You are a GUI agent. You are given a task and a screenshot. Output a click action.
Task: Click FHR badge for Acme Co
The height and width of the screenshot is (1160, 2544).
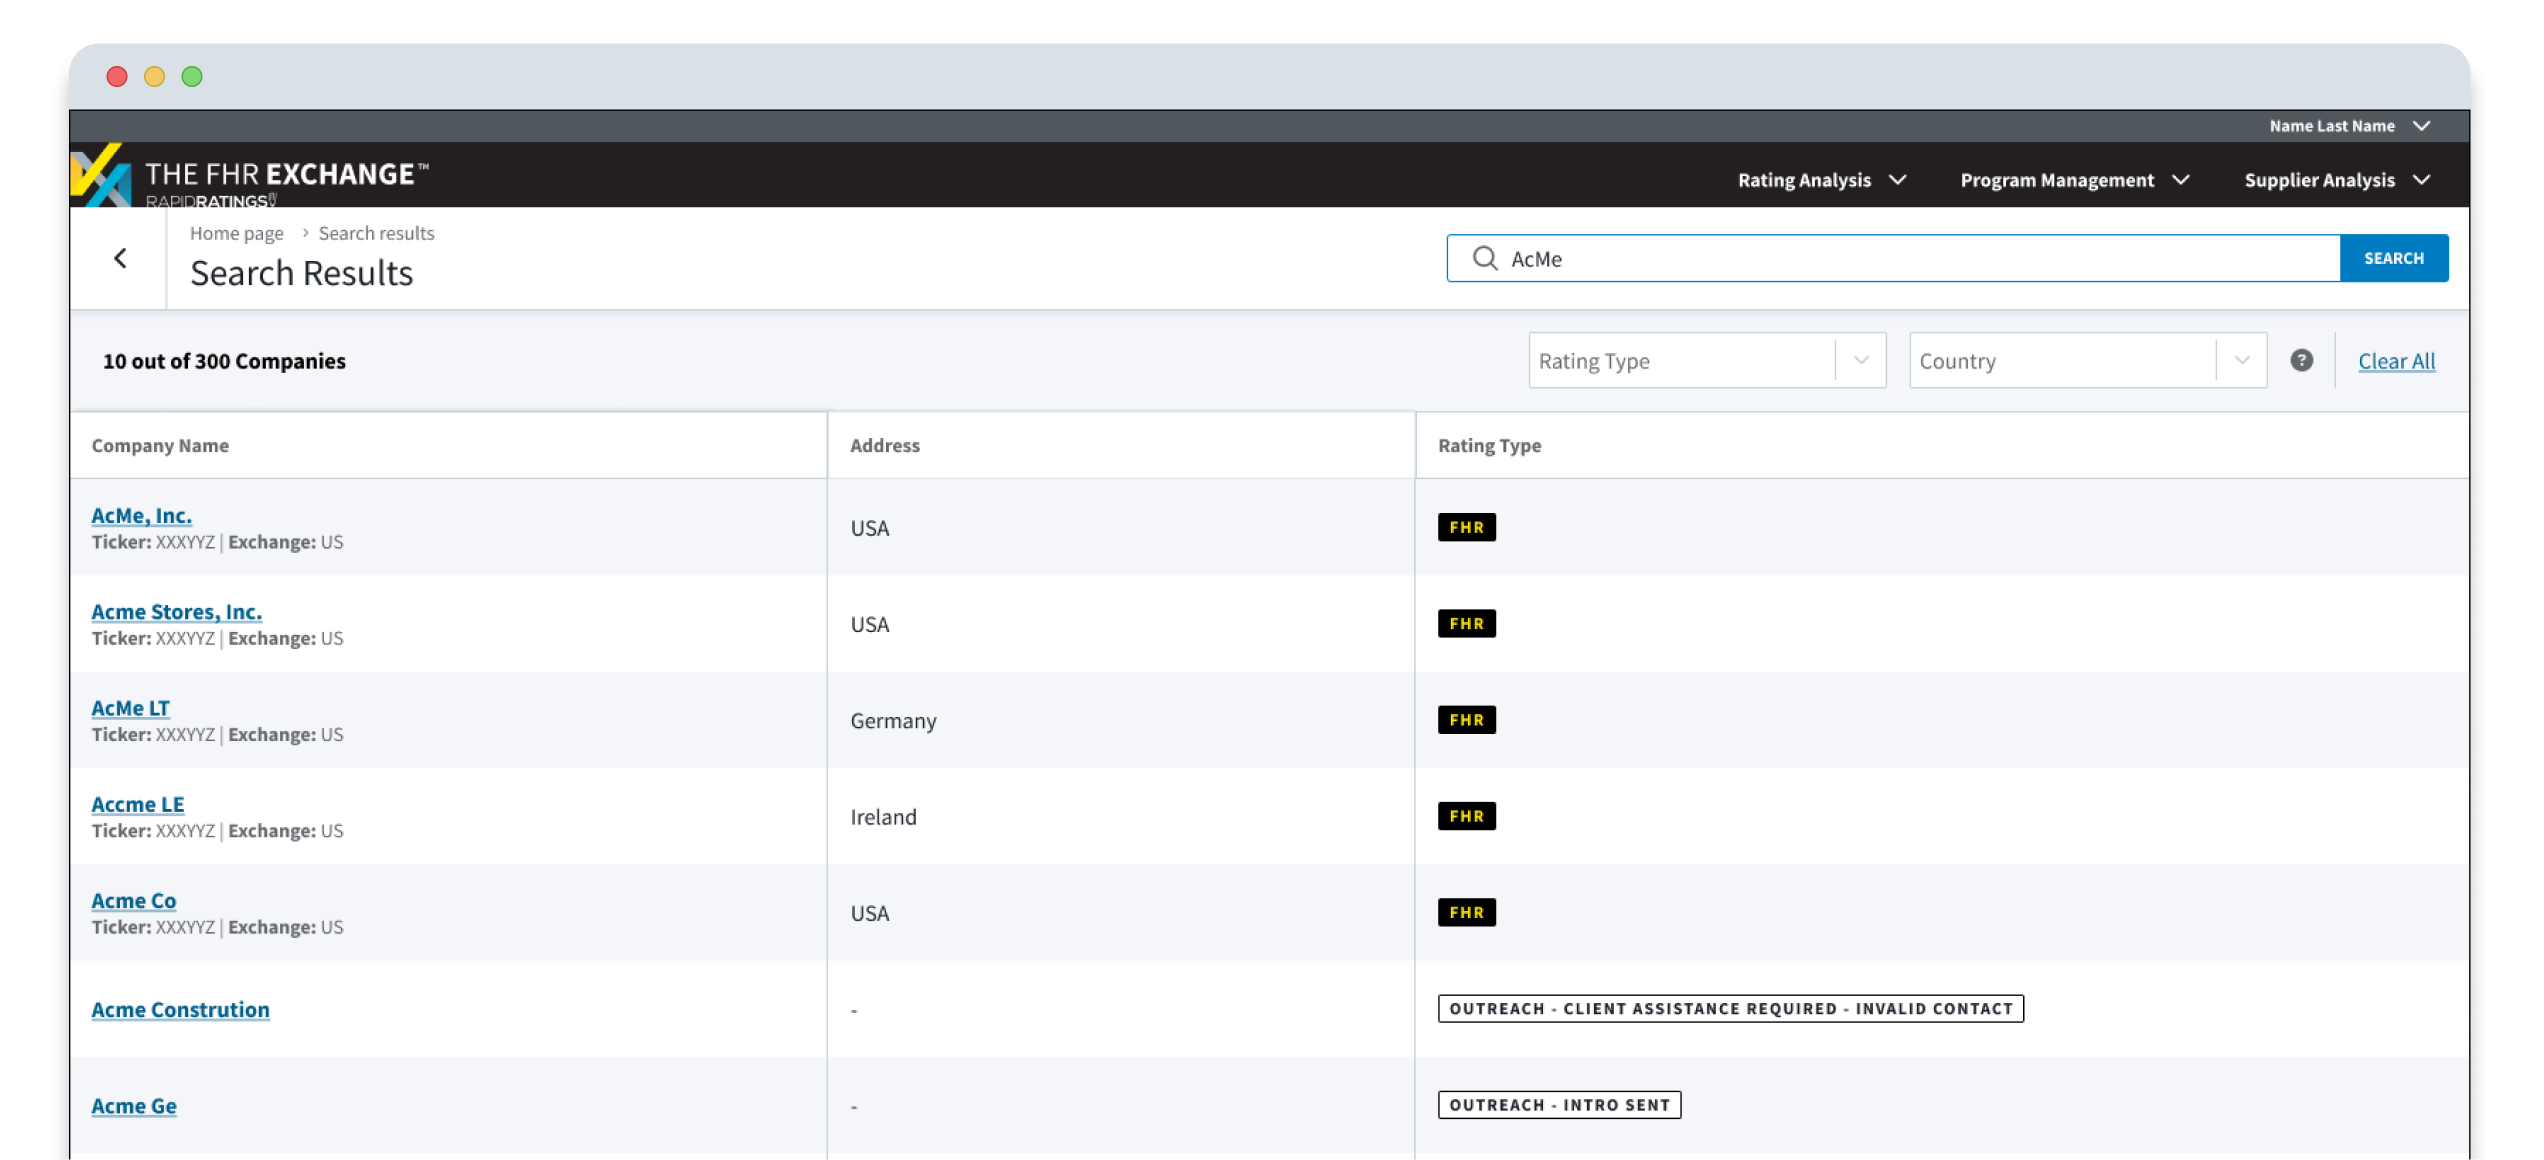(x=1466, y=912)
